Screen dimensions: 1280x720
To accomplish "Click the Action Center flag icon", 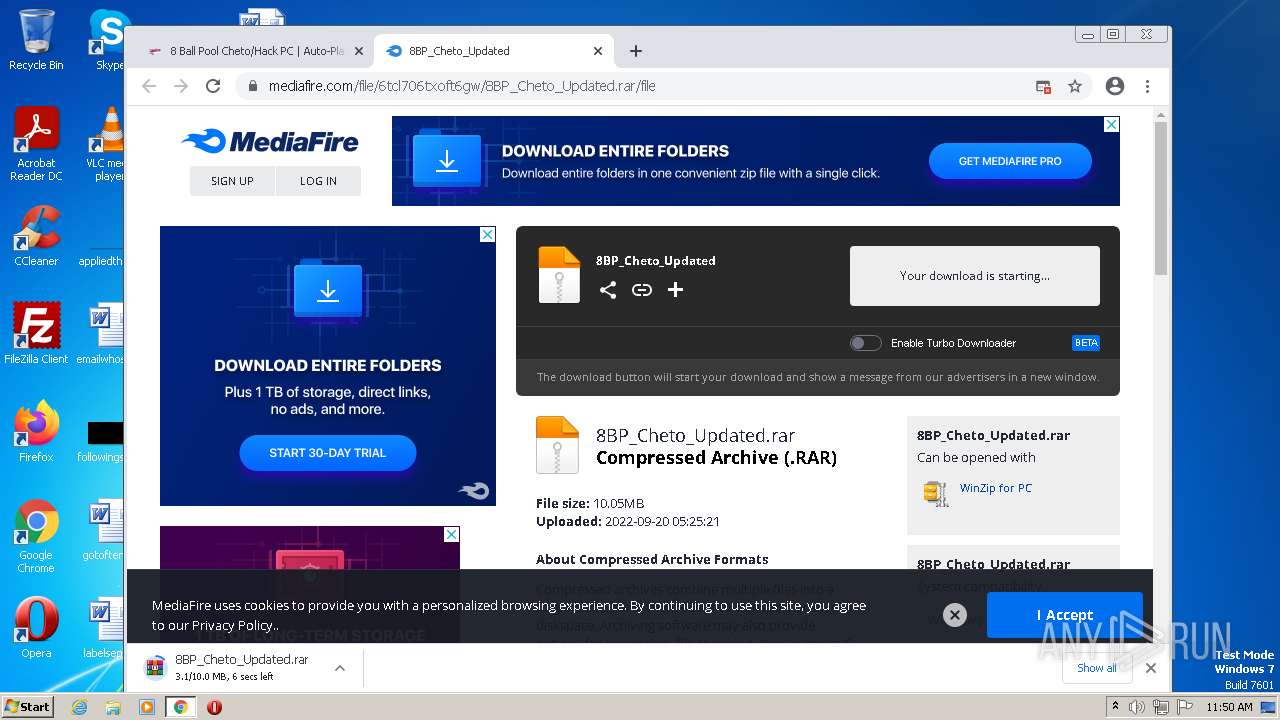I will (1184, 706).
